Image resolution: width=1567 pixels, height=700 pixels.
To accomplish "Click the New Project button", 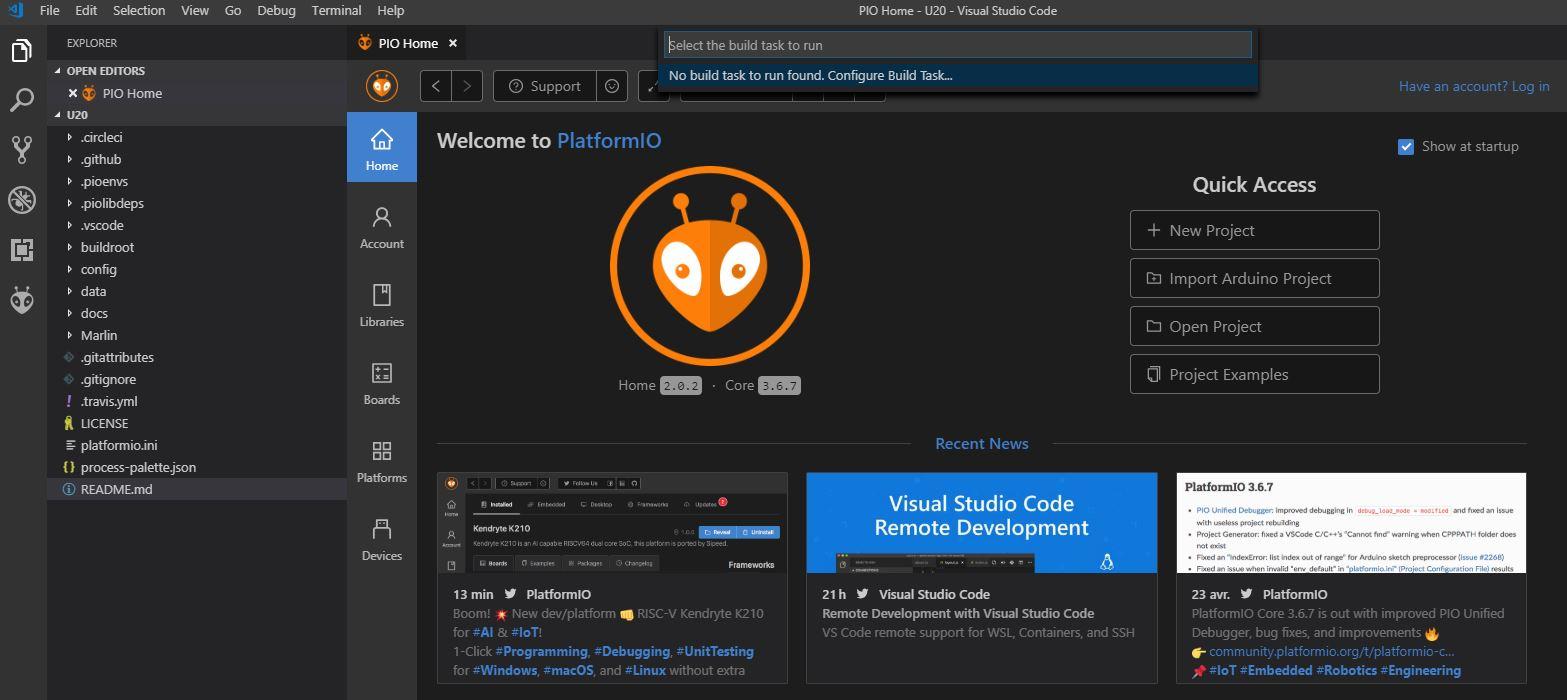I will tap(1254, 230).
